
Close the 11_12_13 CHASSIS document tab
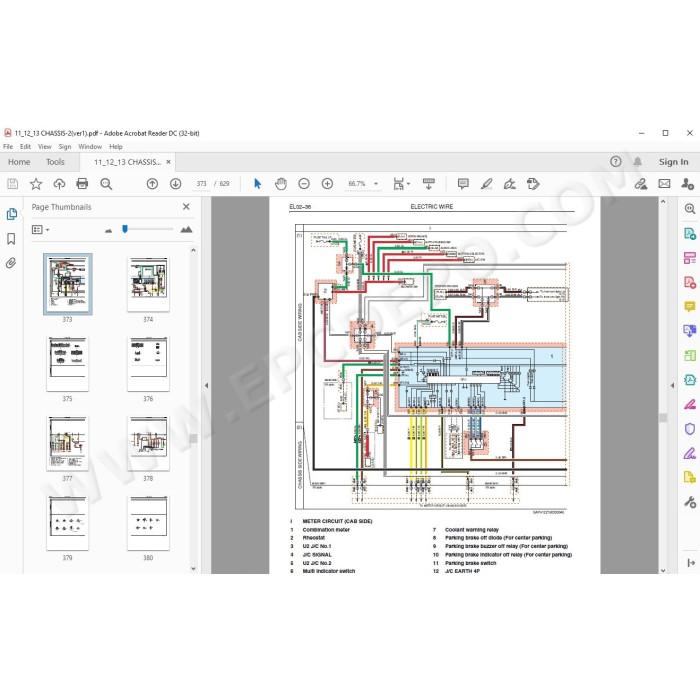pyautogui.click(x=168, y=162)
